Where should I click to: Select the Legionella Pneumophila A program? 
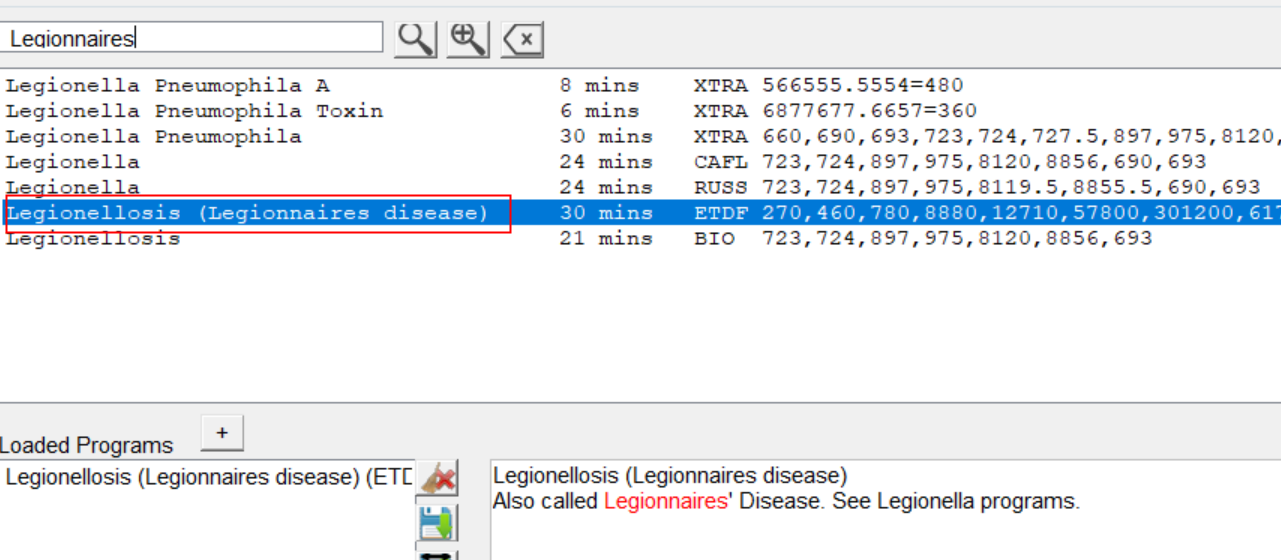pos(167,86)
